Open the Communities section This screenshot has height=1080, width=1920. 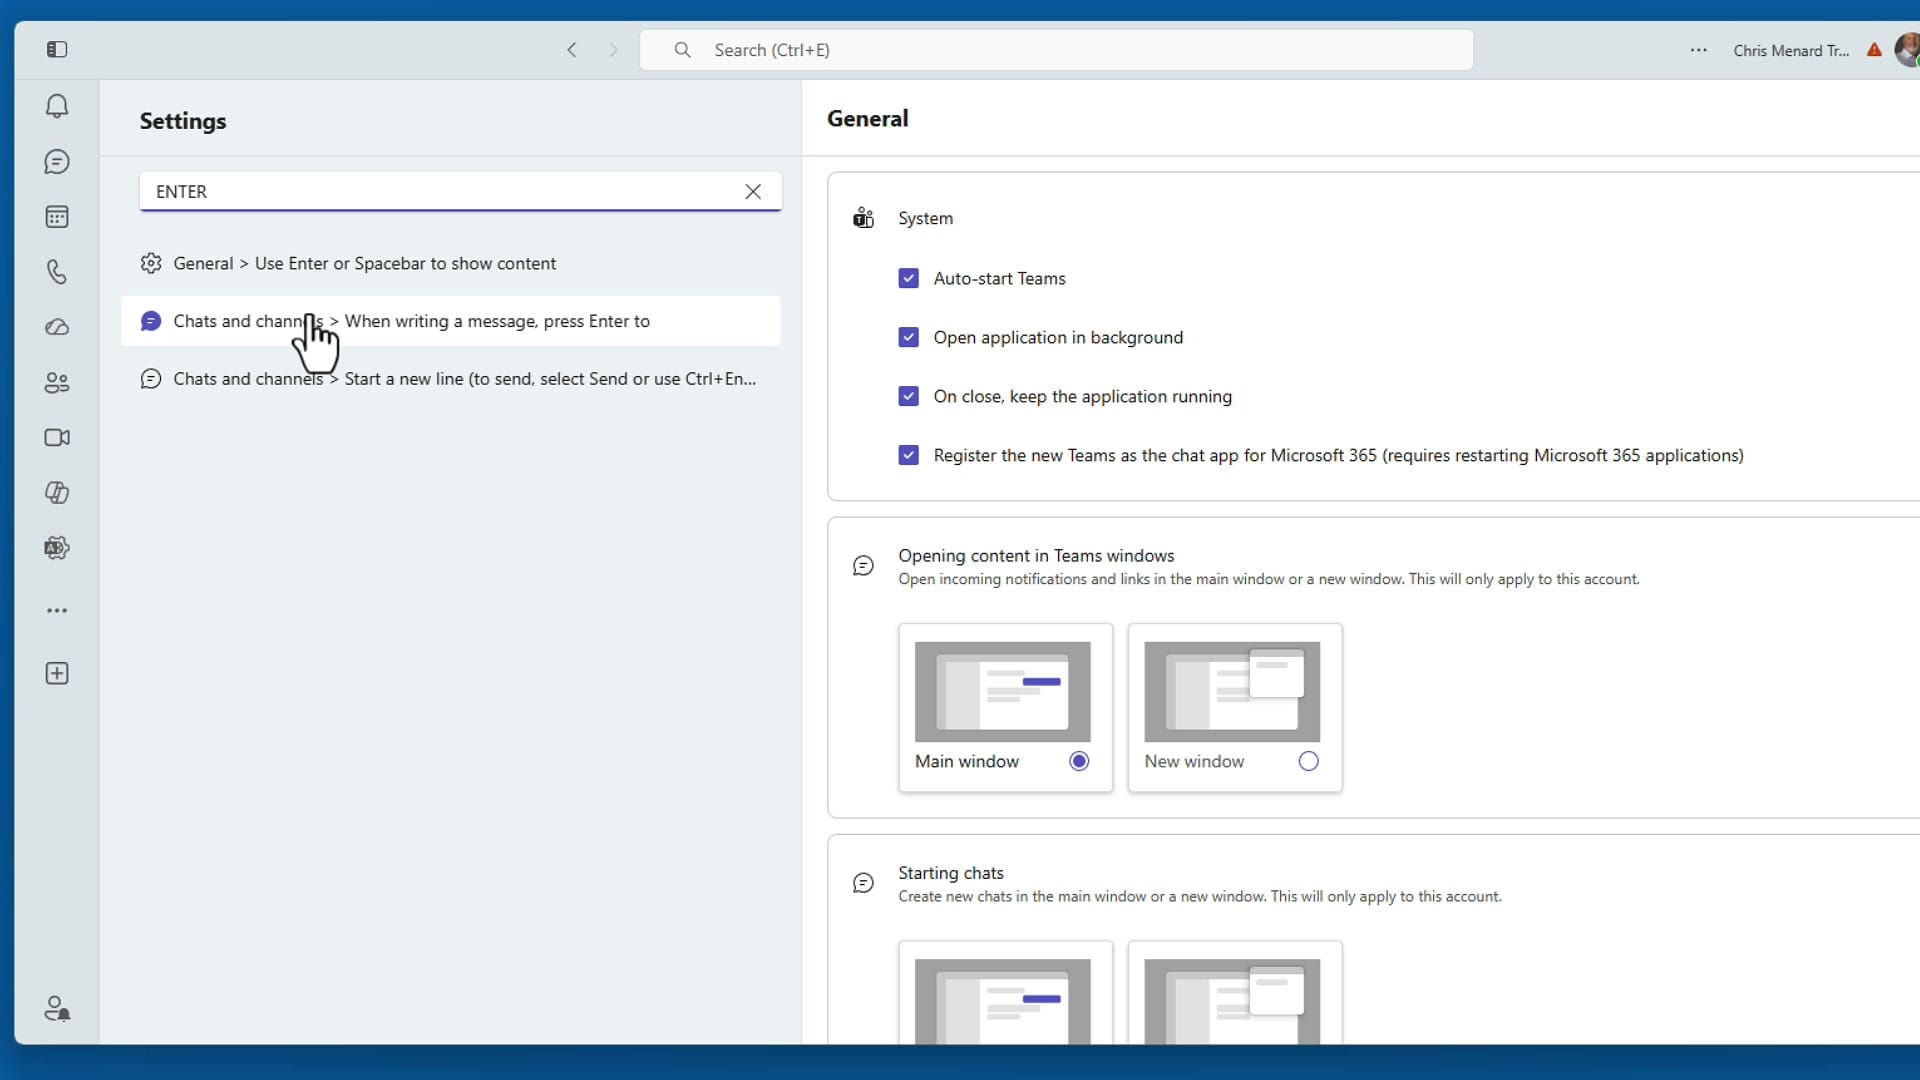coord(57,382)
